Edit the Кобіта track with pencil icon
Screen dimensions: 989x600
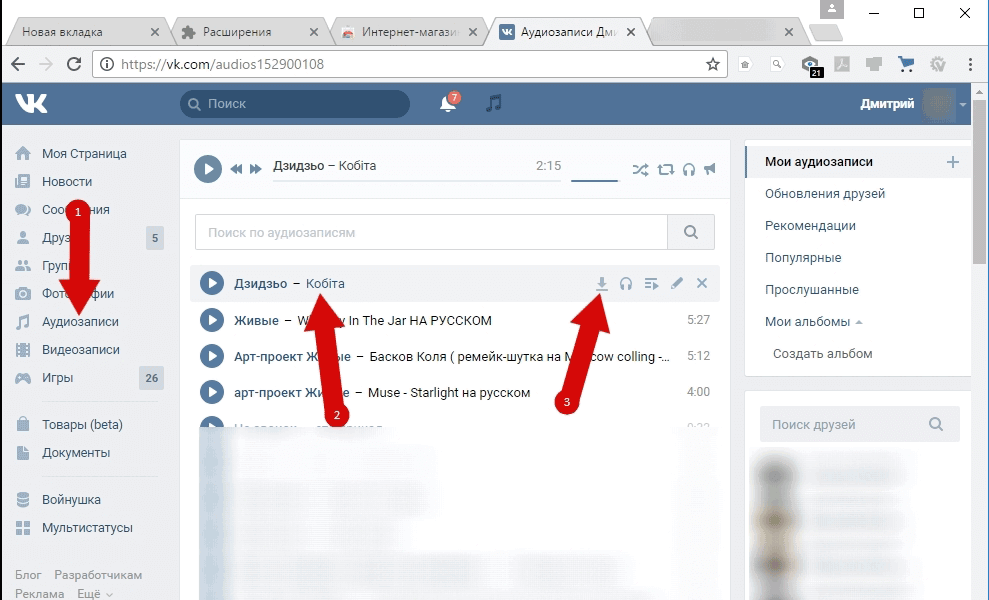677,283
